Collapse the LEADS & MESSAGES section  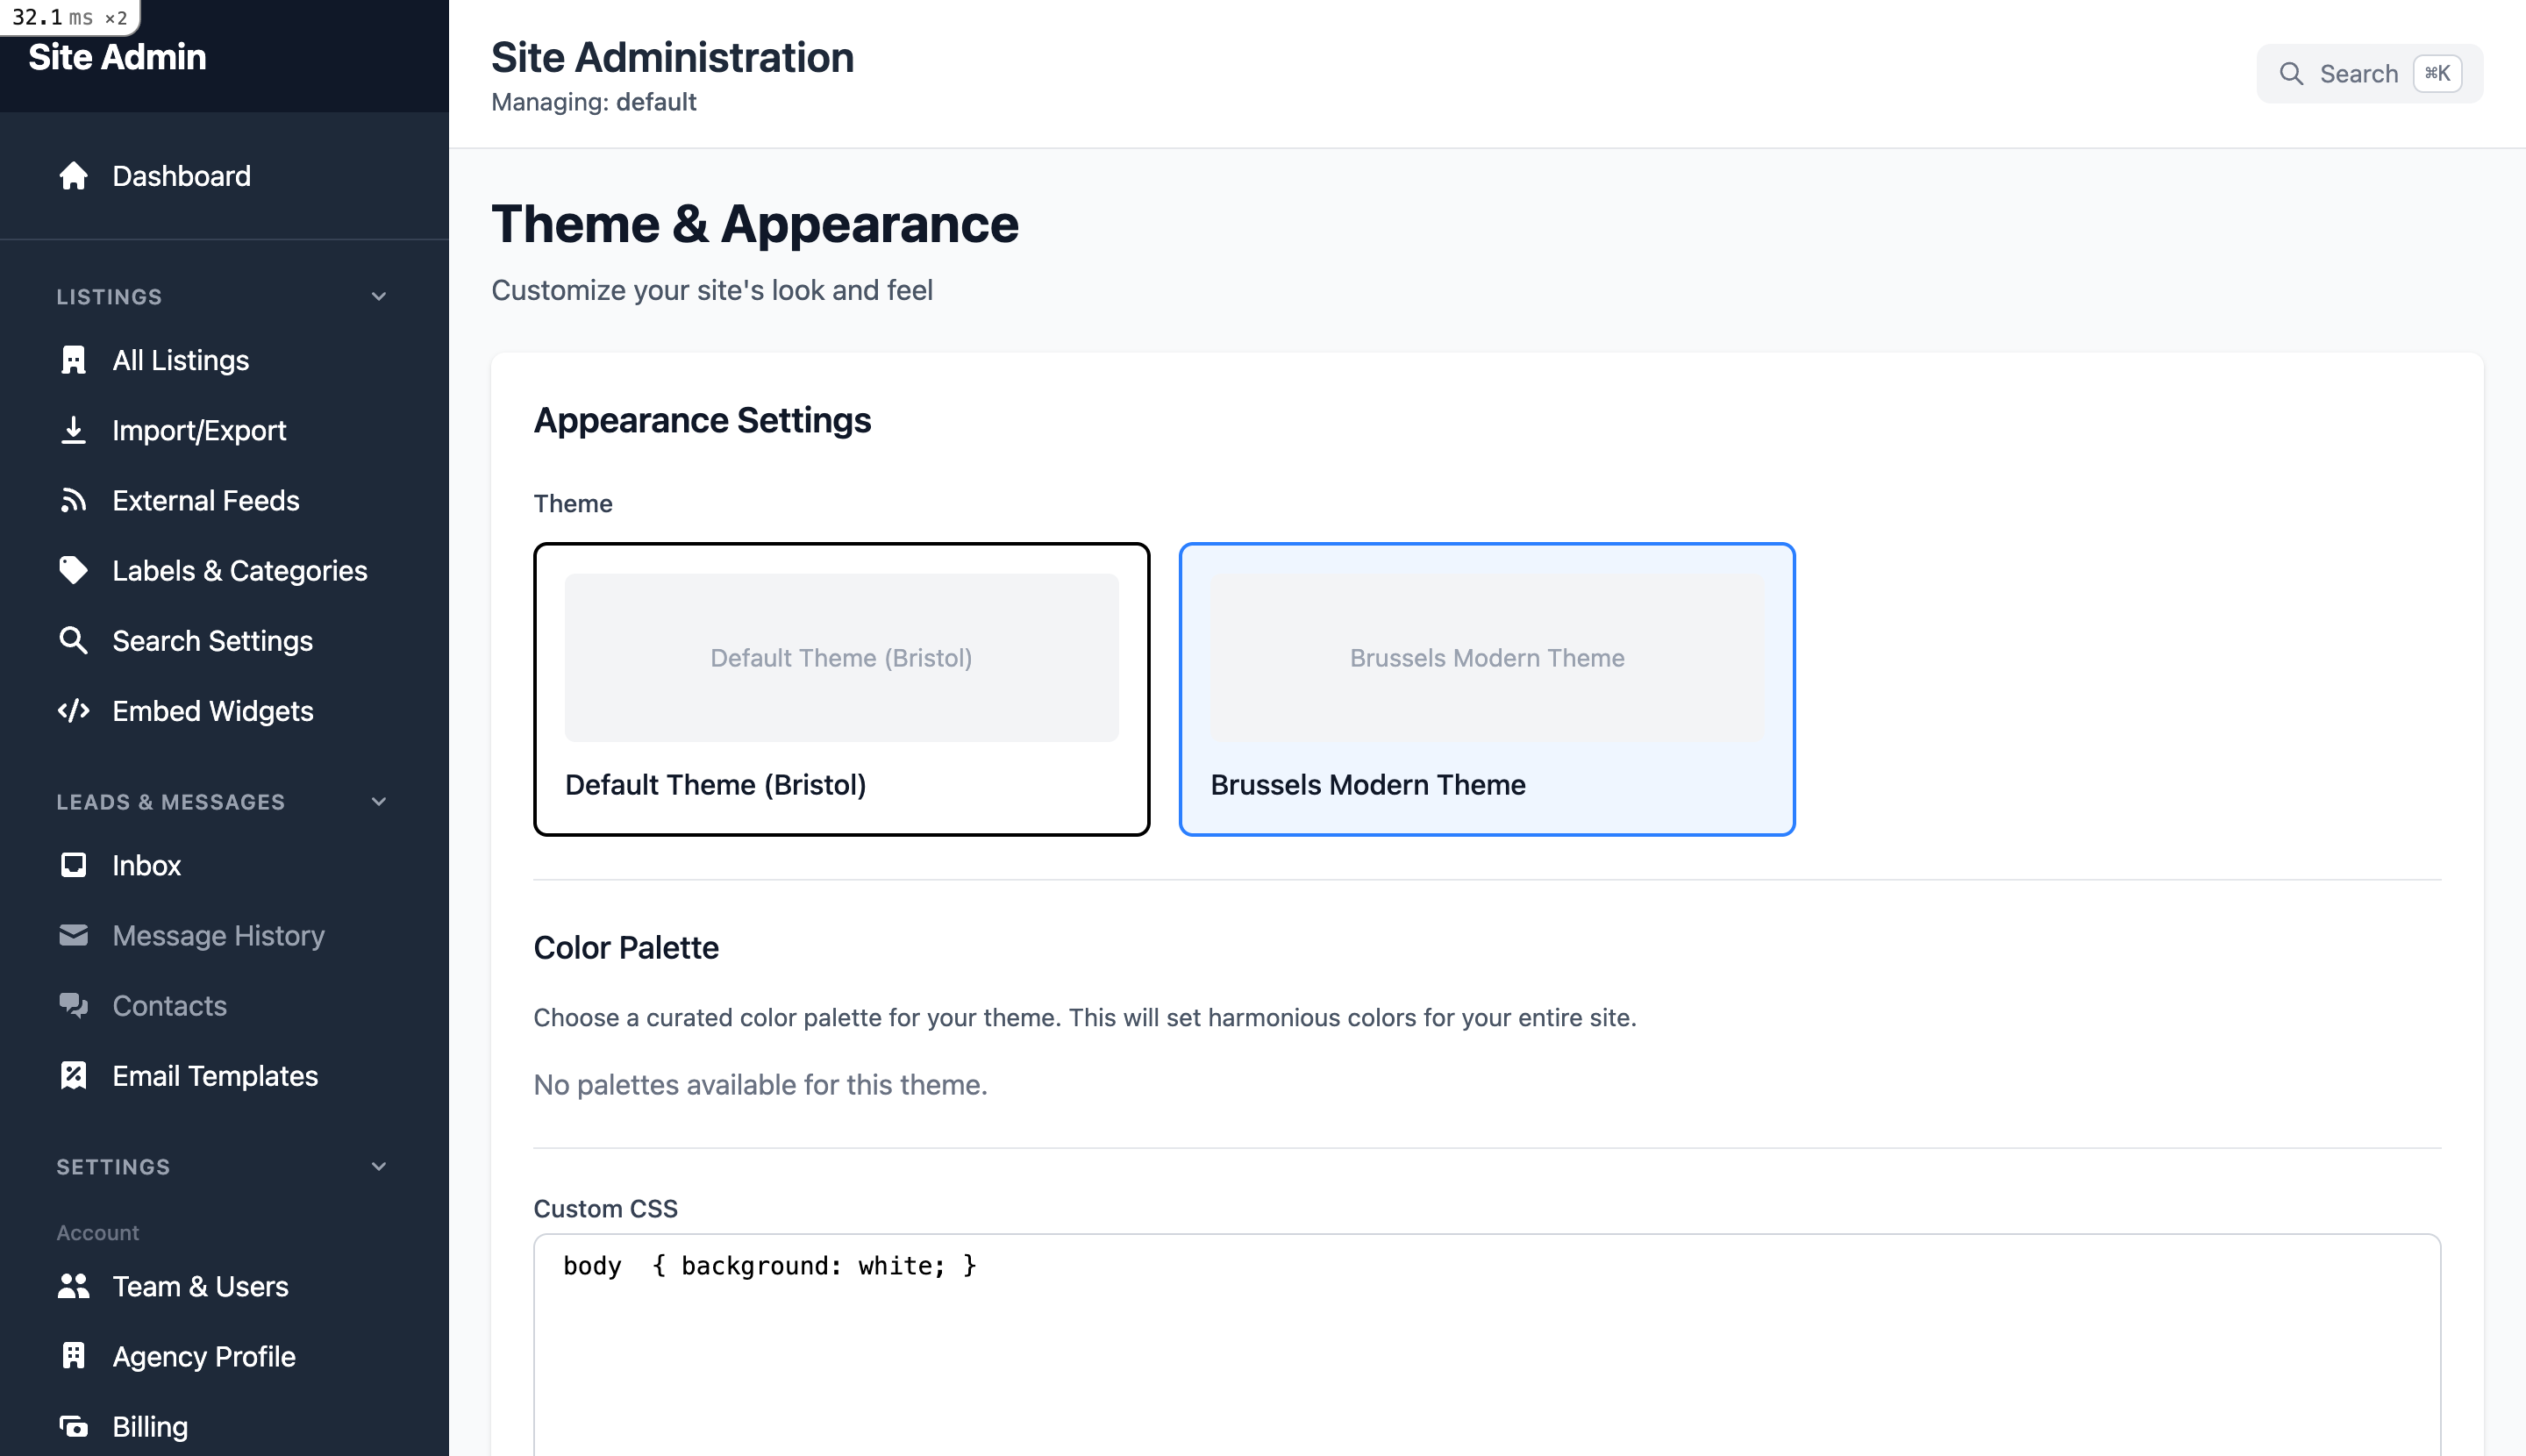[378, 801]
